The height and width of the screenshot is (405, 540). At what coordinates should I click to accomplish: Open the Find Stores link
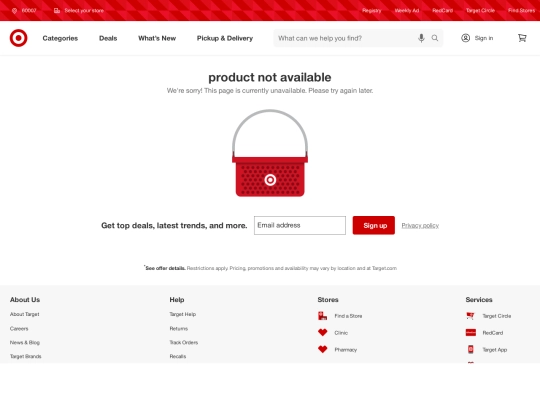(521, 11)
